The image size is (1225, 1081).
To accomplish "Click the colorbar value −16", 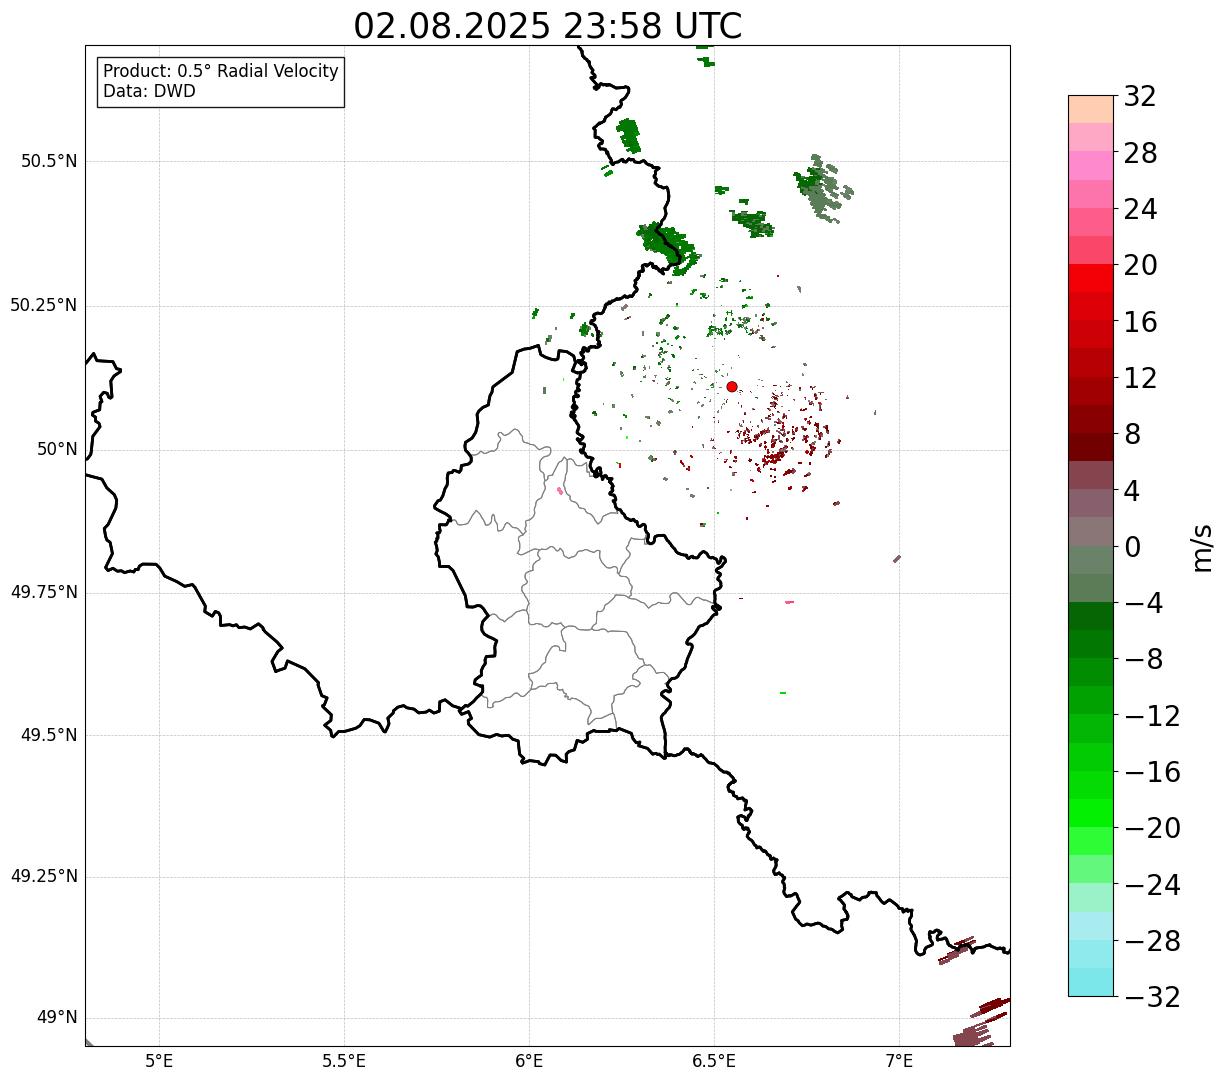I will coord(1152,772).
